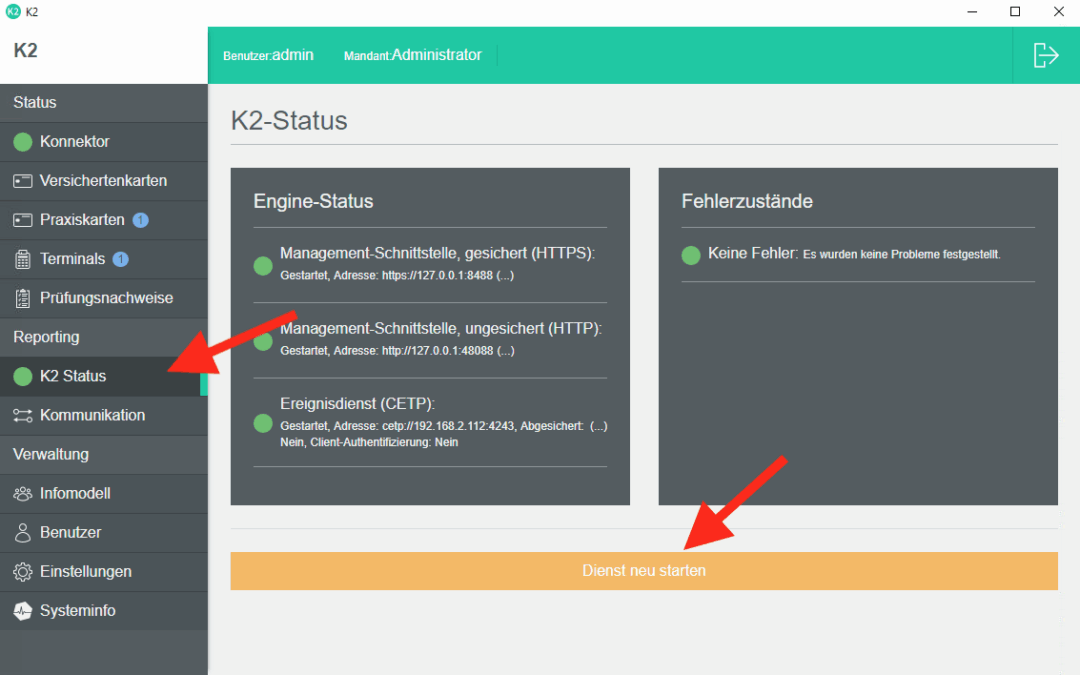The height and width of the screenshot is (675, 1080).
Task: Go to the Terminals section
Action: [x=103, y=260]
